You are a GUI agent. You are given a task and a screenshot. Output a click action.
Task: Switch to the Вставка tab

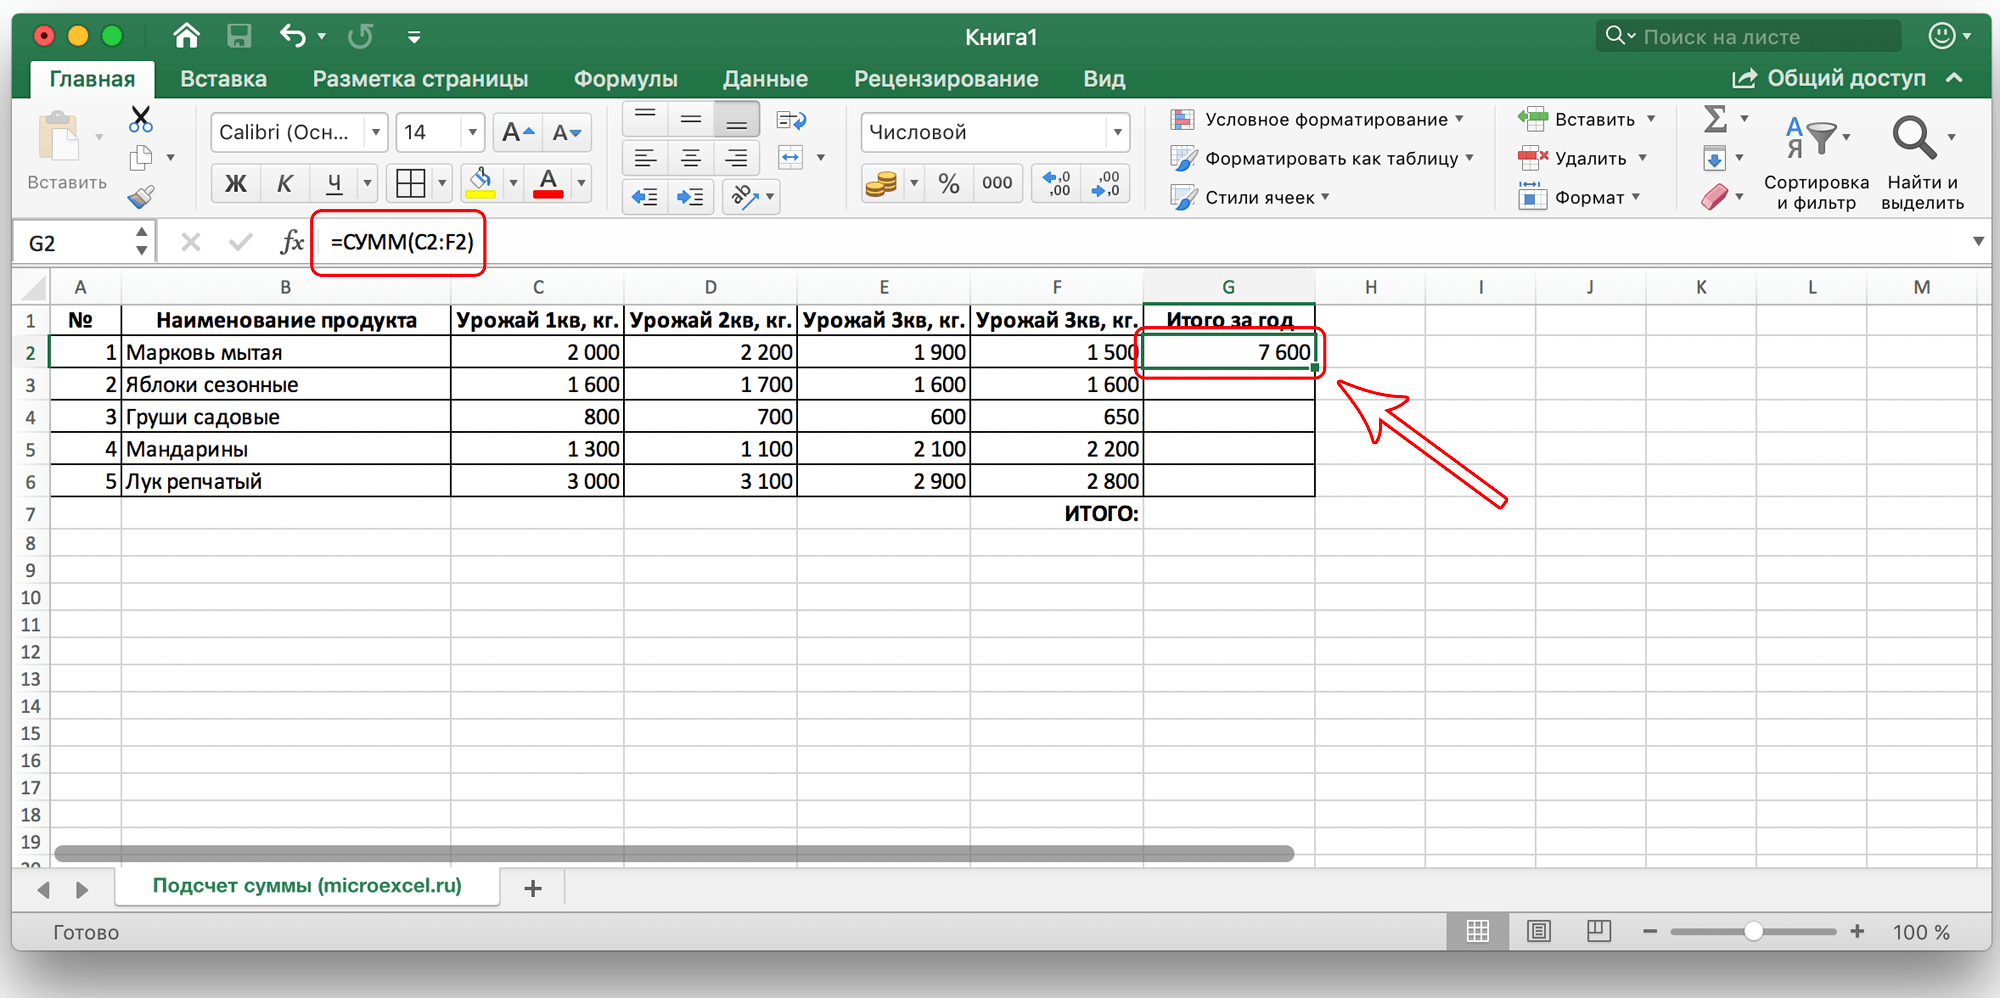pos(223,79)
